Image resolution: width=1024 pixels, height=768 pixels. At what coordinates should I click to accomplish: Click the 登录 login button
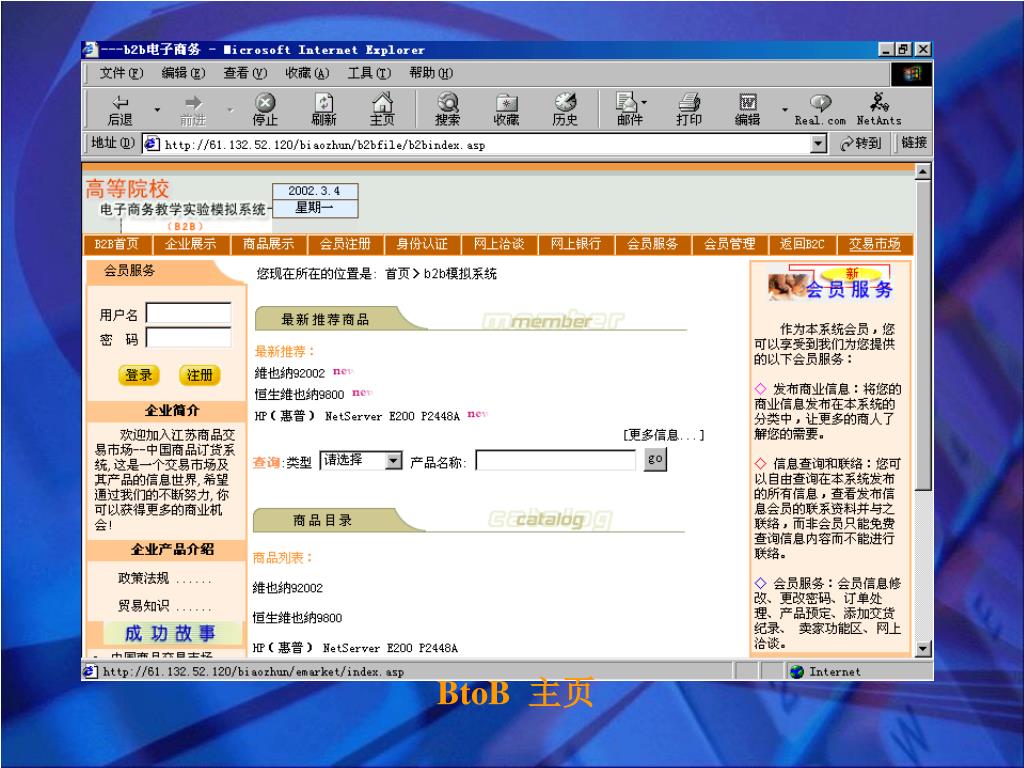point(138,375)
